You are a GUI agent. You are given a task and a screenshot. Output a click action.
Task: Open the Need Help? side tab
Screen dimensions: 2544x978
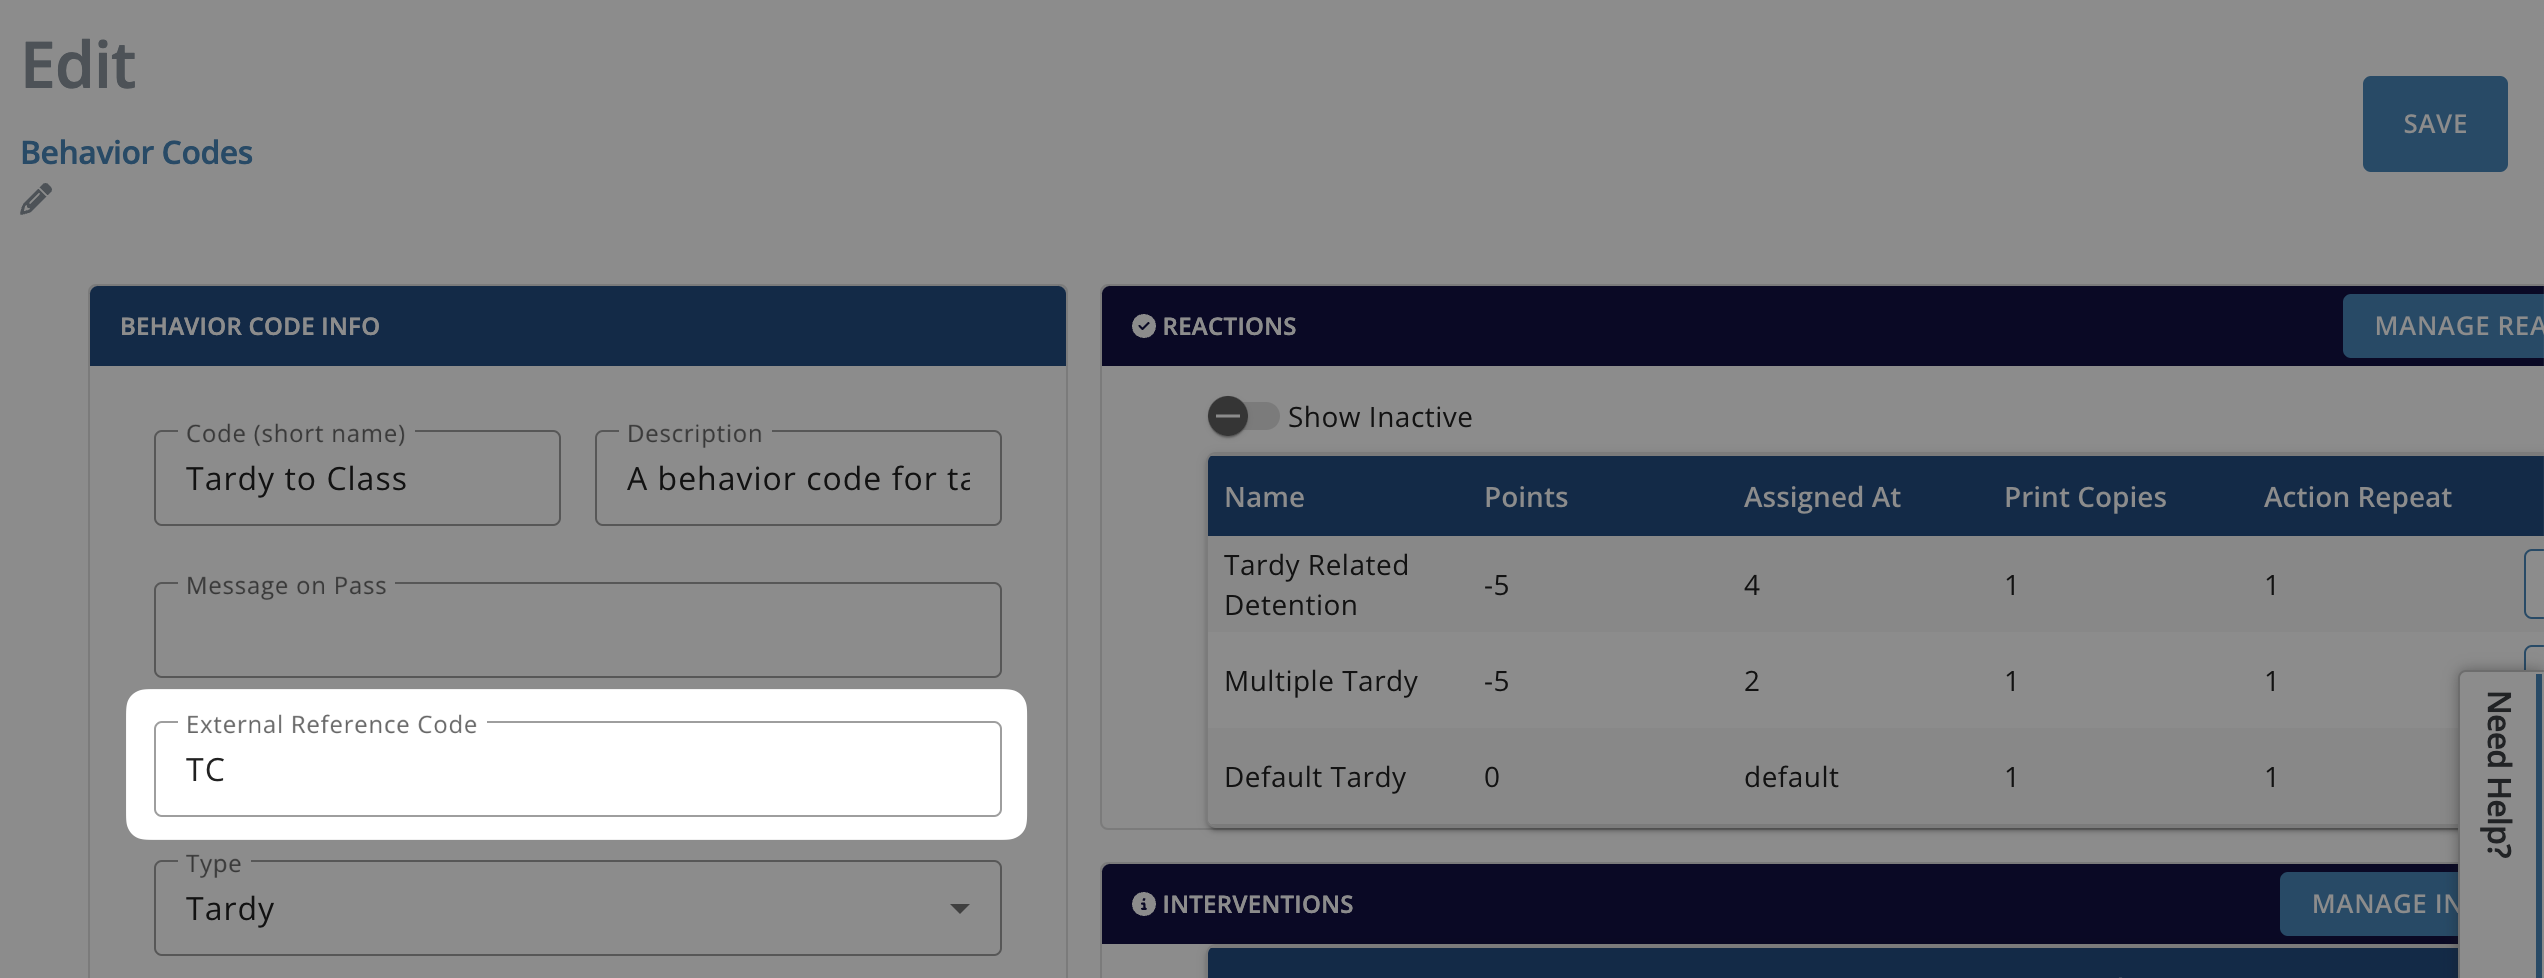point(2499,775)
